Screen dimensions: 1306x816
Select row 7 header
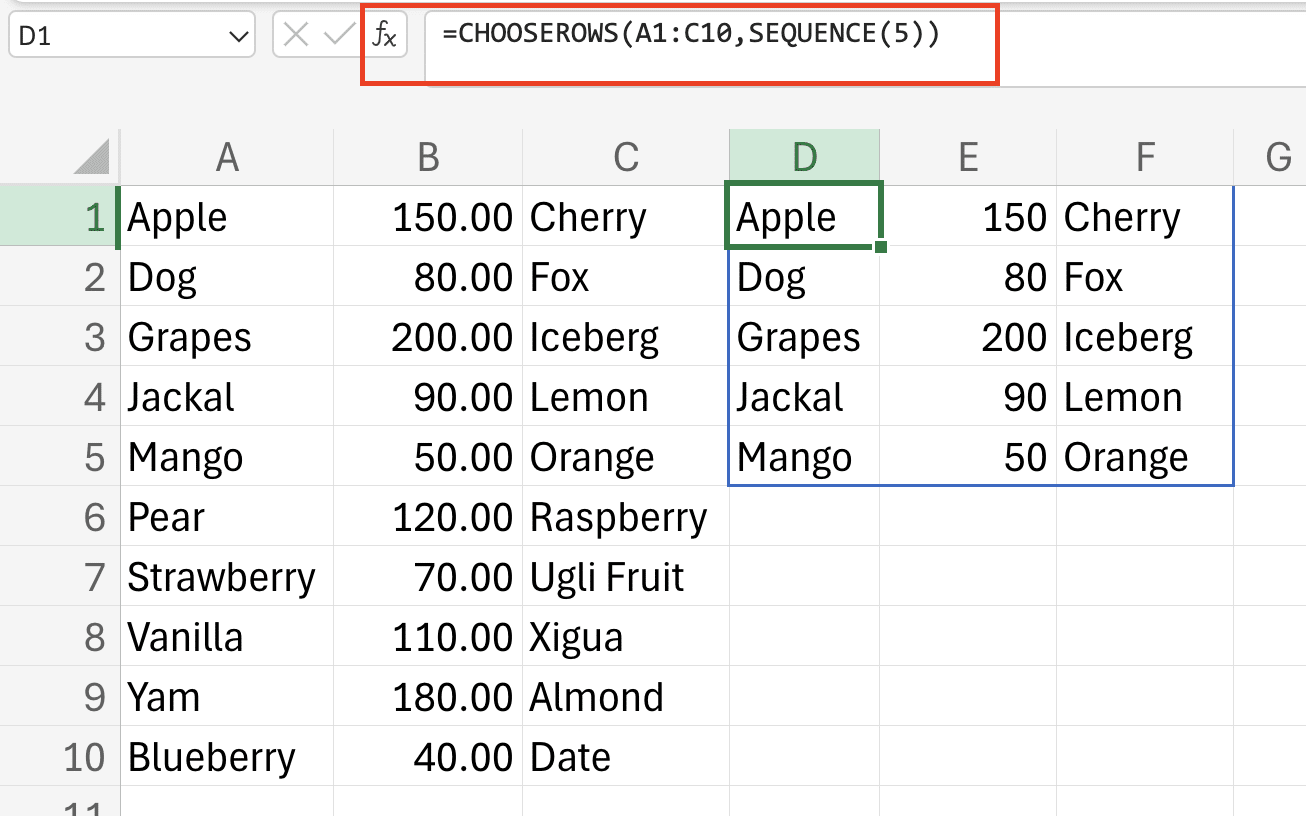[x=60, y=576]
